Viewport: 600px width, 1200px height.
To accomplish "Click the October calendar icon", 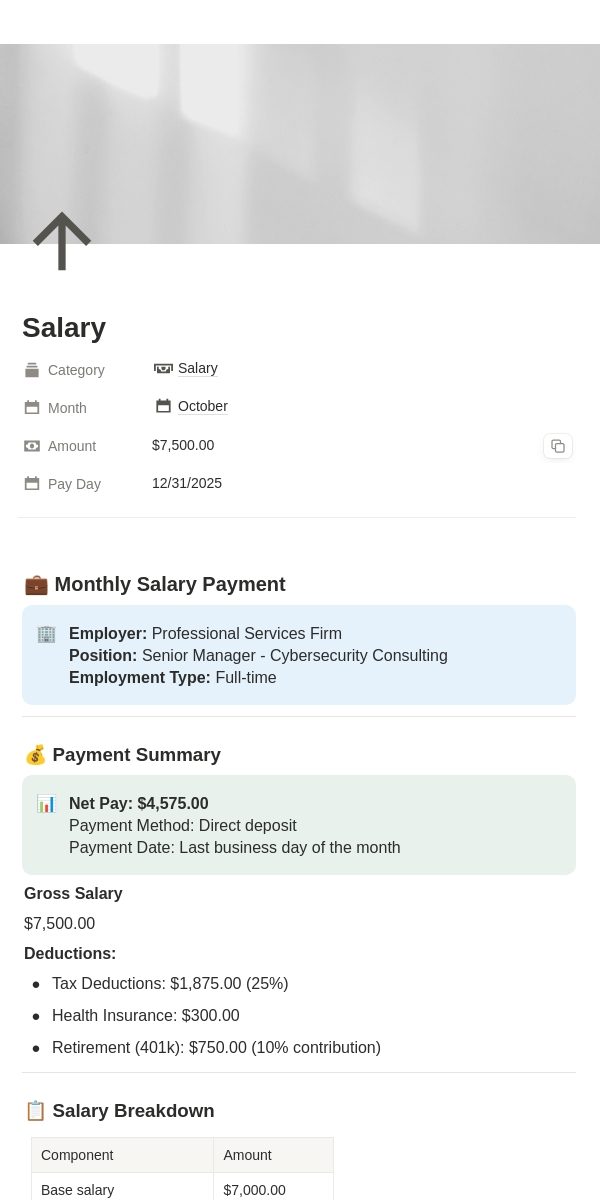I will coord(163,406).
